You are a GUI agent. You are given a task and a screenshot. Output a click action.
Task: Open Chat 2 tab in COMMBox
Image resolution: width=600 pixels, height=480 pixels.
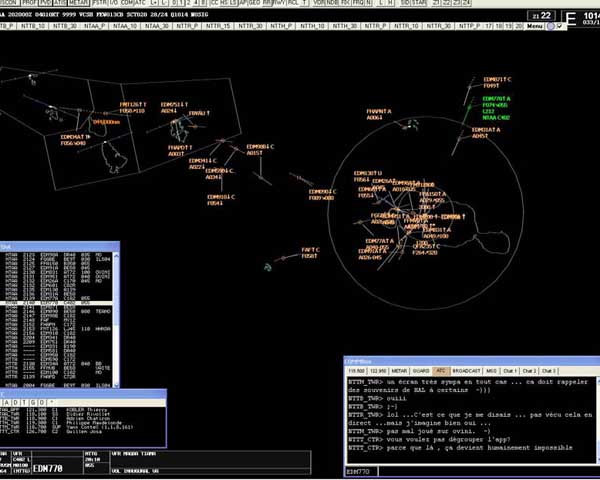click(529, 371)
